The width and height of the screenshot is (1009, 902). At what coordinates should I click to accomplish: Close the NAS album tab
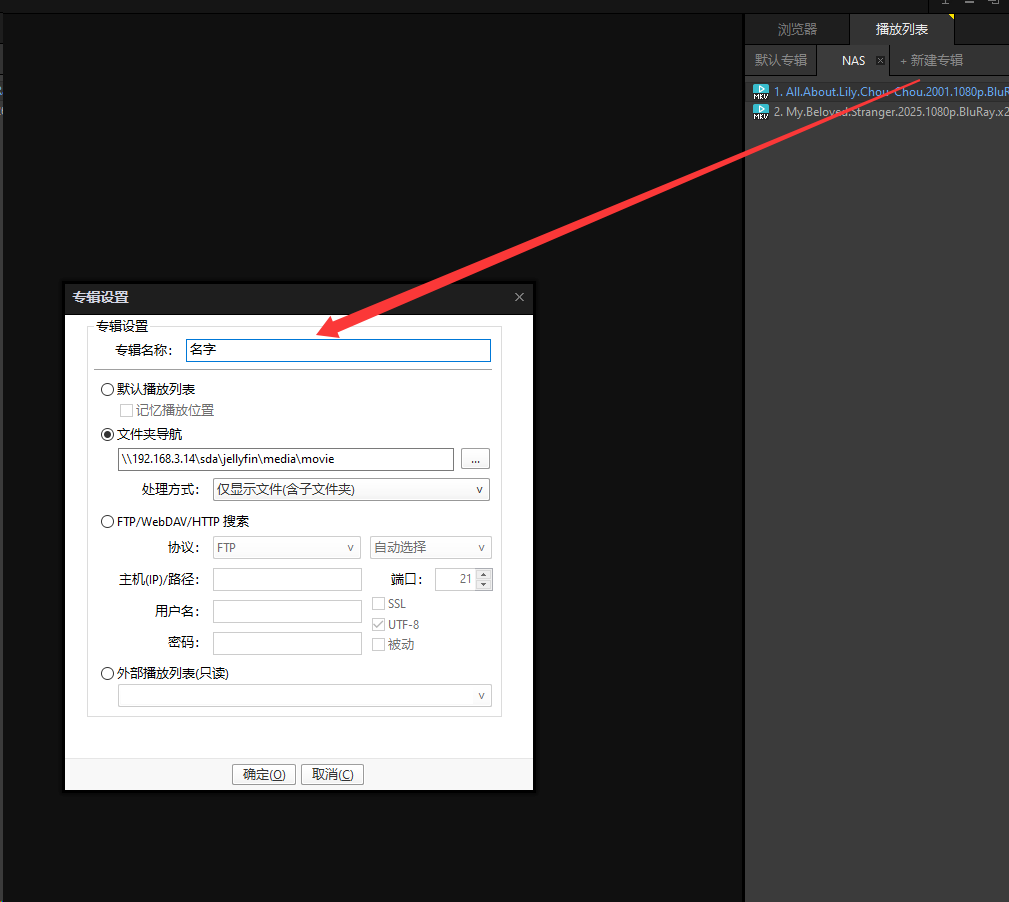point(880,60)
